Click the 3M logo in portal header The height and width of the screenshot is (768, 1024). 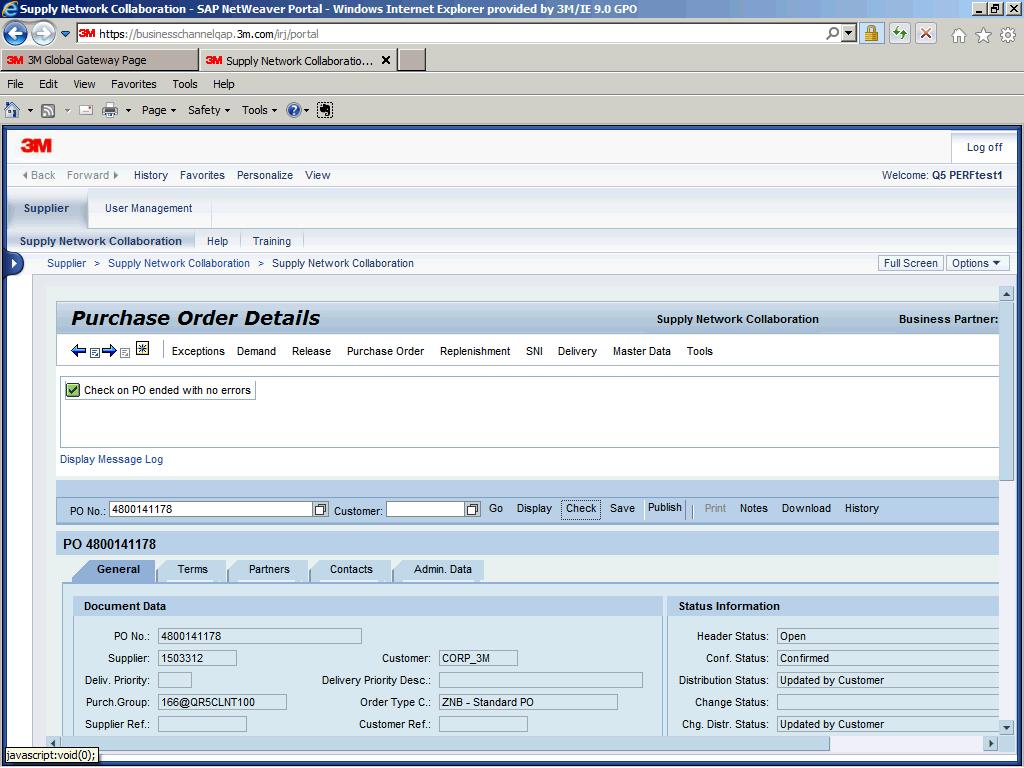36,146
